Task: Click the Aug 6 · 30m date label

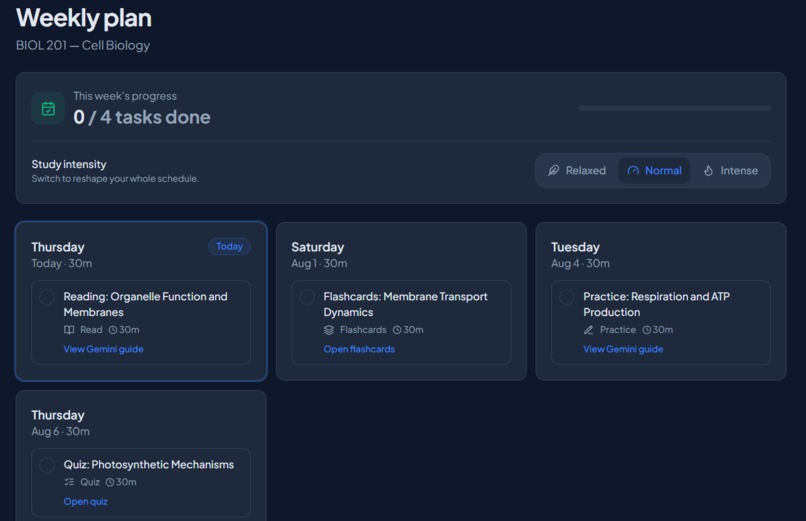Action: click(61, 431)
